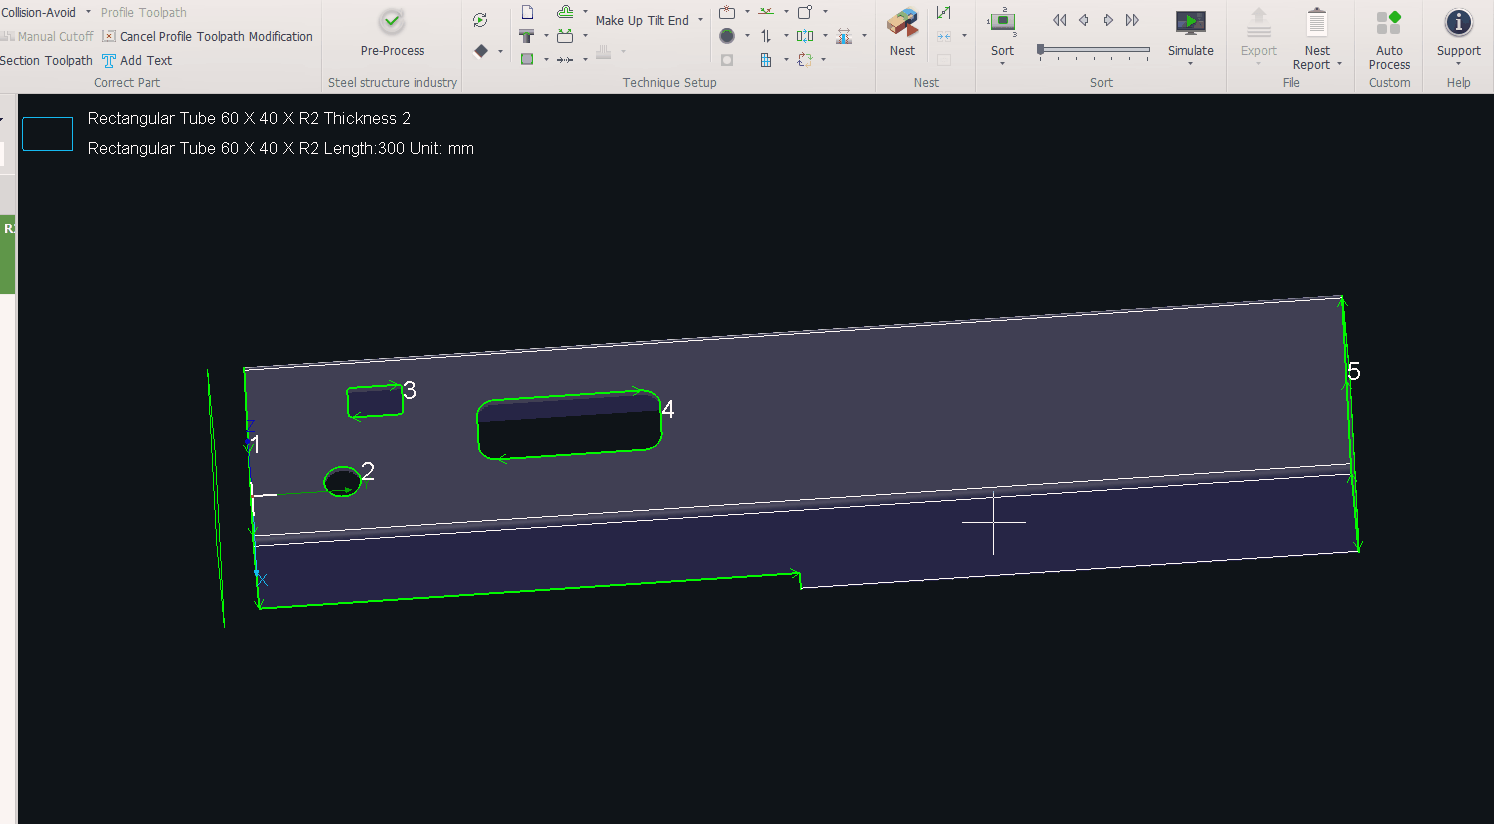Step back one toolpath with left arrow
Viewport: 1494px width, 824px height.
point(1084,20)
